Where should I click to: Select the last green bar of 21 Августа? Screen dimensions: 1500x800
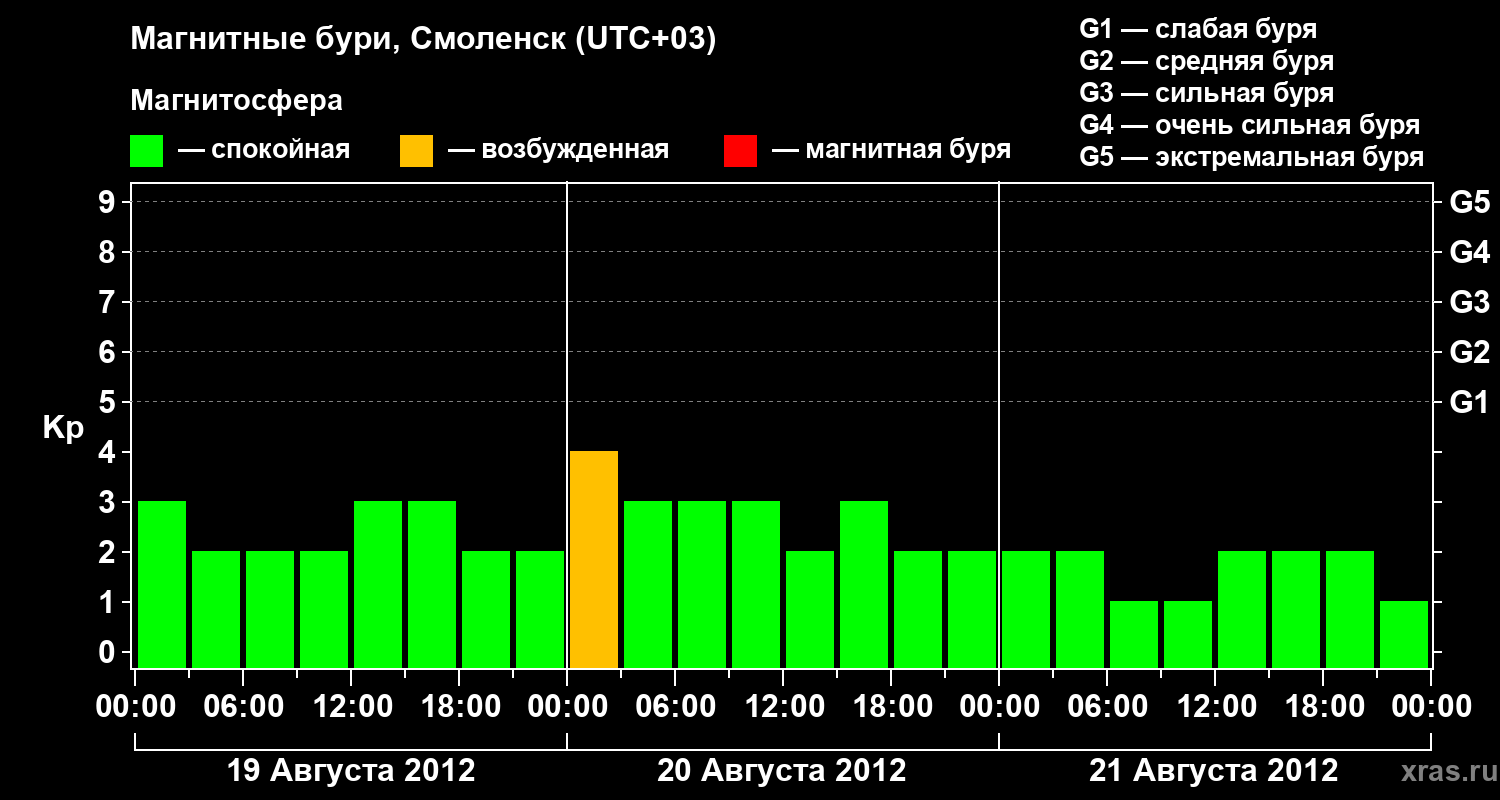(1404, 634)
